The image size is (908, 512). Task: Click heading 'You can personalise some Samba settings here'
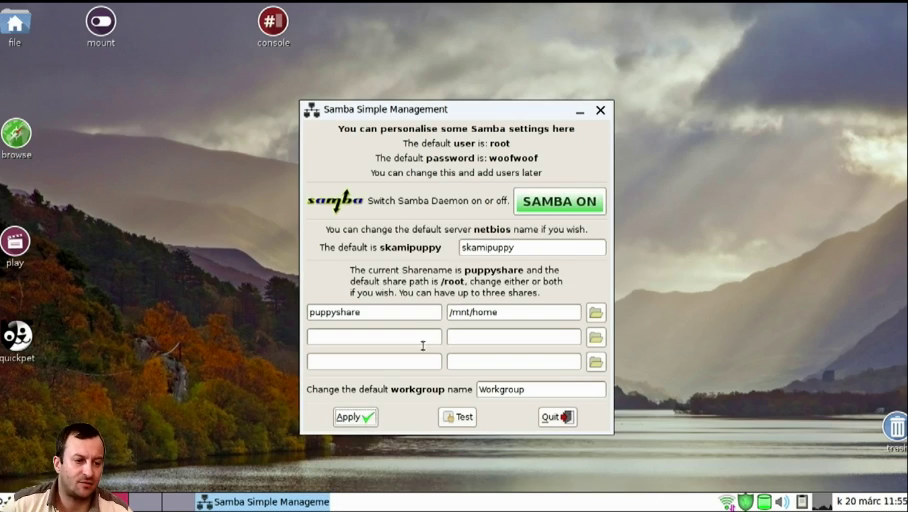[456, 129]
